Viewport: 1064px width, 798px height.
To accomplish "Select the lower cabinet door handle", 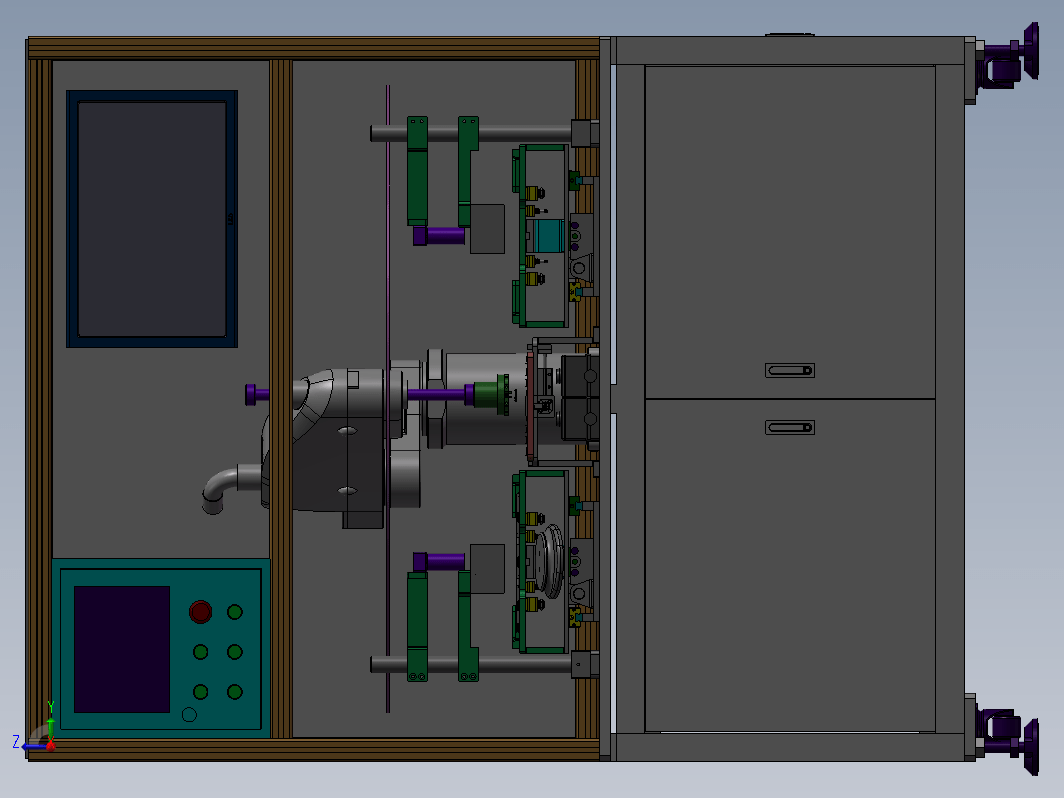I will coord(790,428).
